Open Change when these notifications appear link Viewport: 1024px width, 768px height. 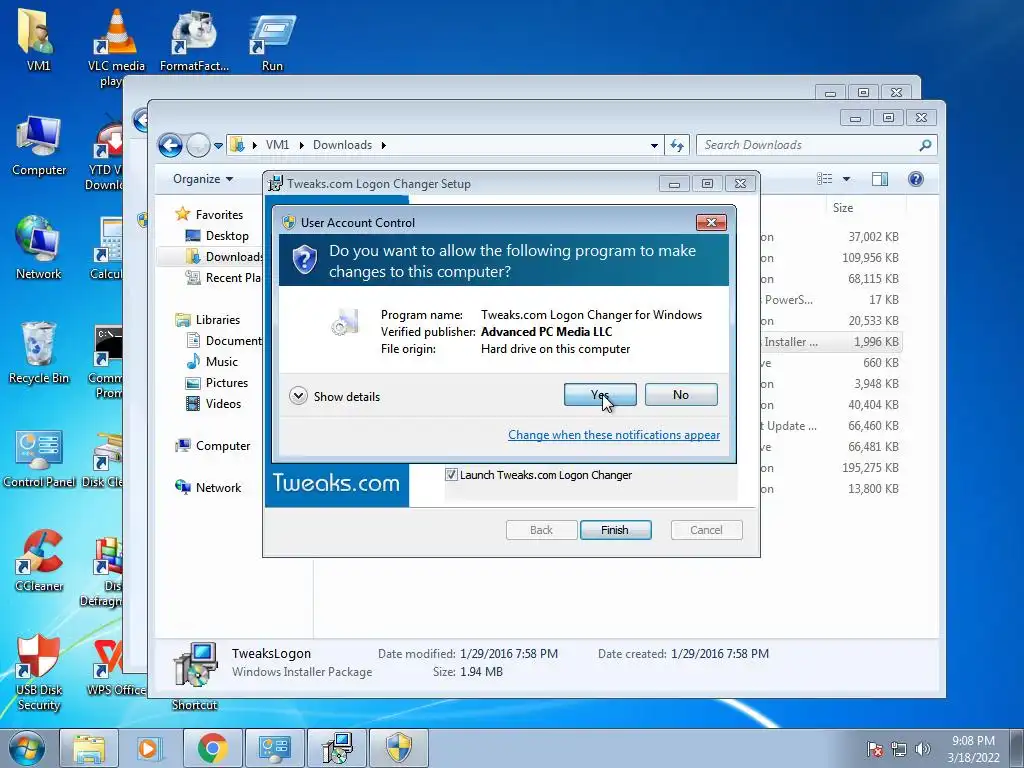click(614, 435)
